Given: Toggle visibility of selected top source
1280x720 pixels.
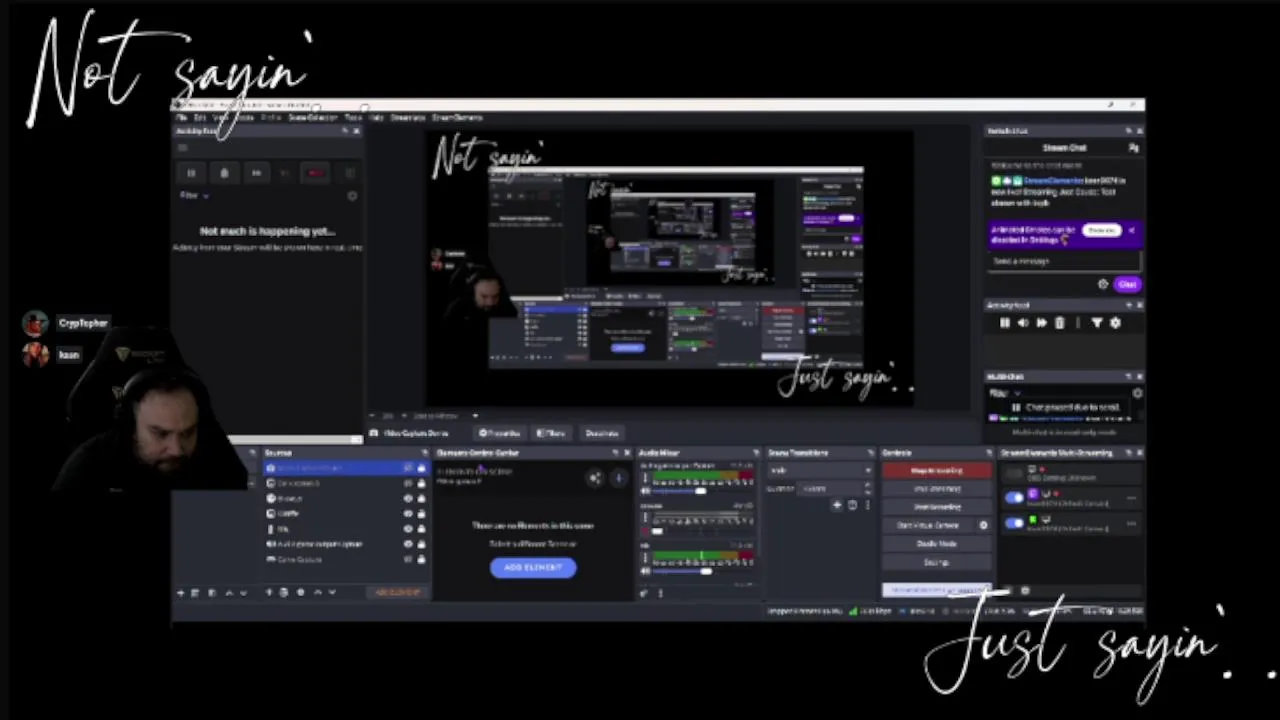Looking at the screenshot, I should tap(407, 468).
